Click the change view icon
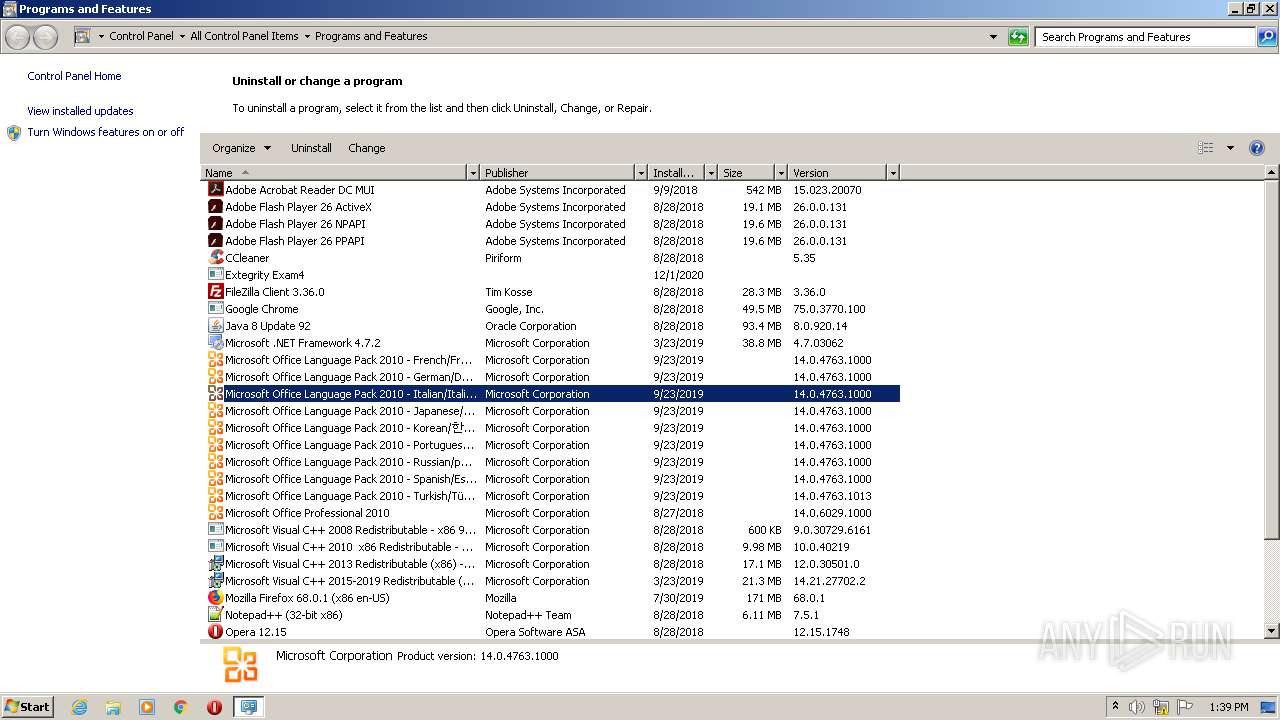This screenshot has width=1280, height=720. (x=1206, y=148)
